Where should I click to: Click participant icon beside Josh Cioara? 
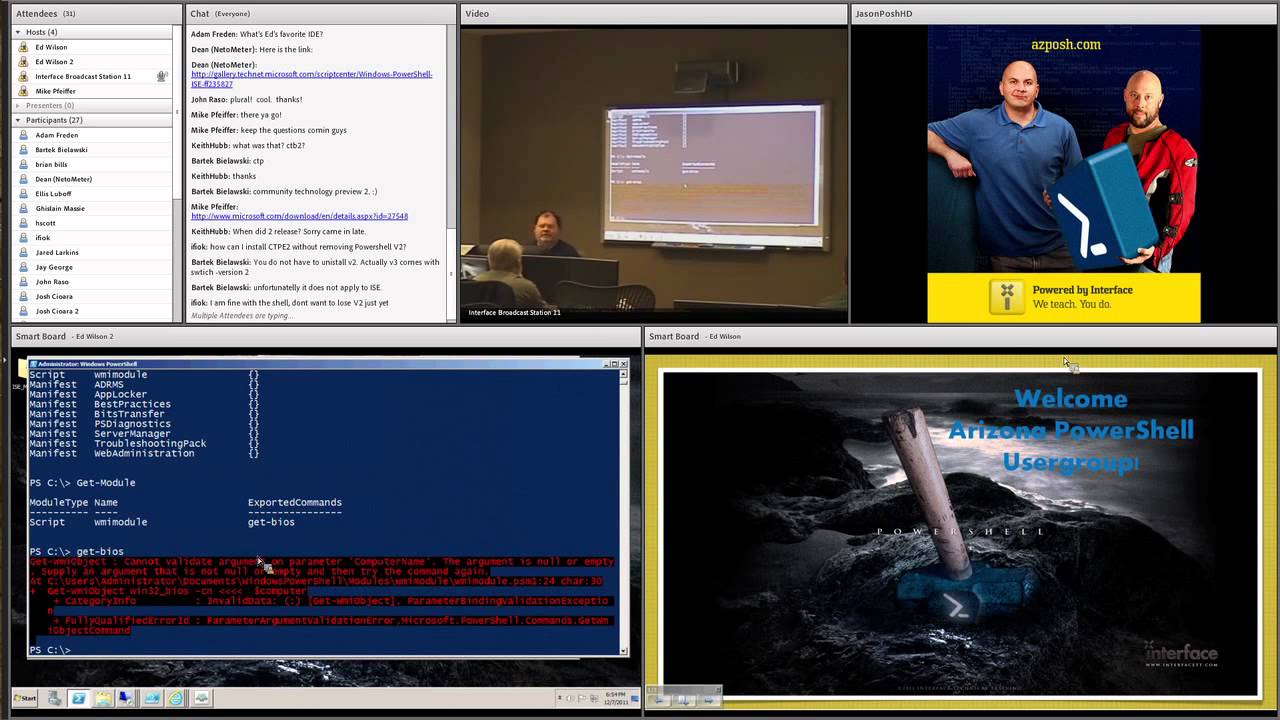24,296
